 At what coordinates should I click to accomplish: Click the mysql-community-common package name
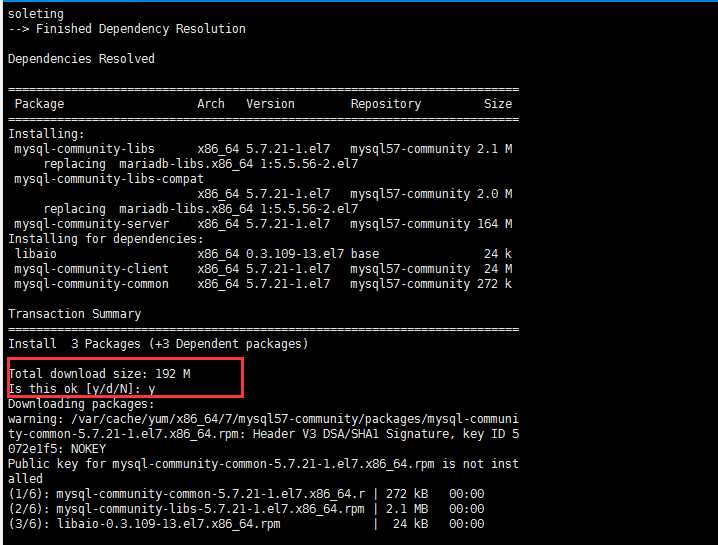tap(92, 284)
